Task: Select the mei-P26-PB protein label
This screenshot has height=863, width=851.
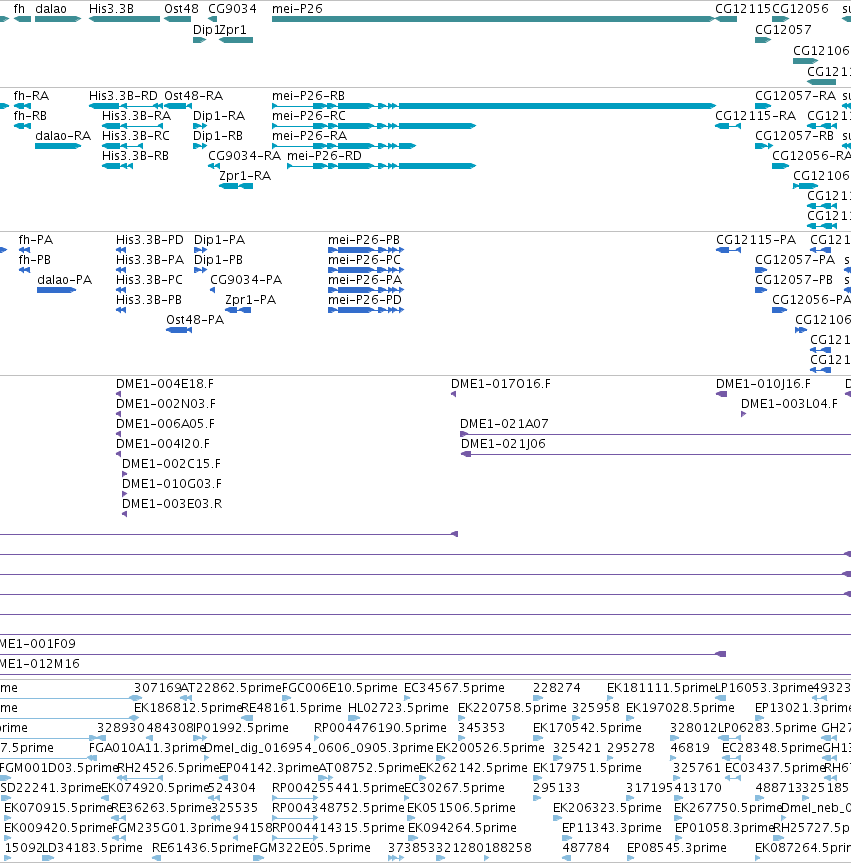Action: (364, 240)
